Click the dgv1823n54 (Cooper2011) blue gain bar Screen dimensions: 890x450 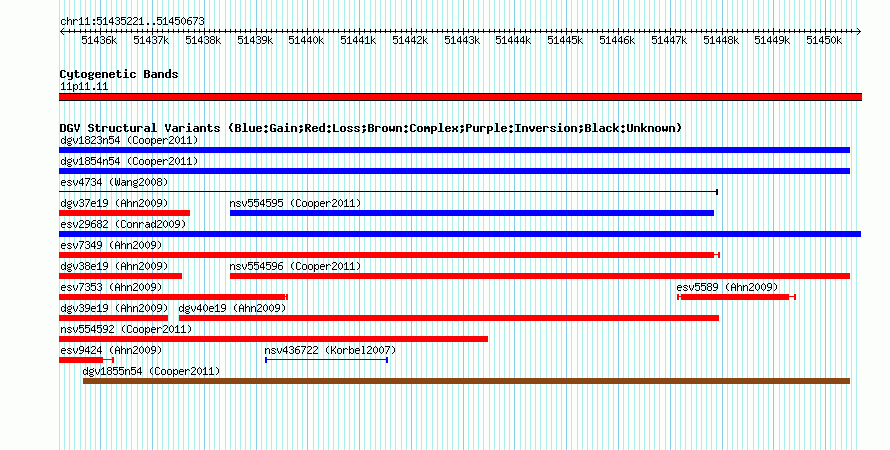pyautogui.click(x=454, y=150)
